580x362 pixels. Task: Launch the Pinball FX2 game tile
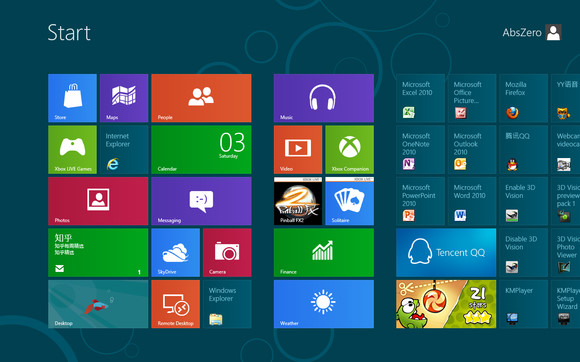click(298, 201)
